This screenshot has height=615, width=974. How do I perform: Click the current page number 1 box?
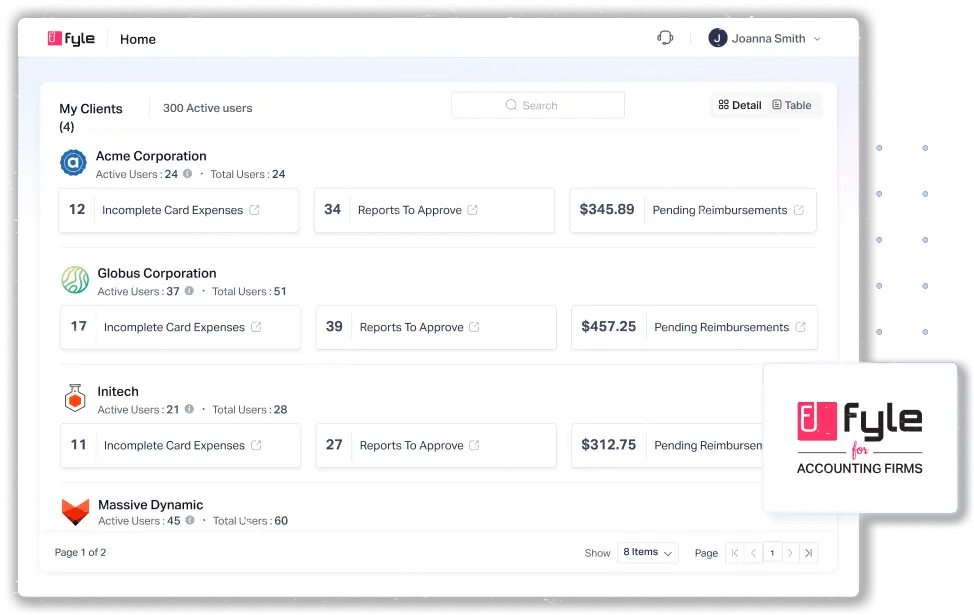772,553
